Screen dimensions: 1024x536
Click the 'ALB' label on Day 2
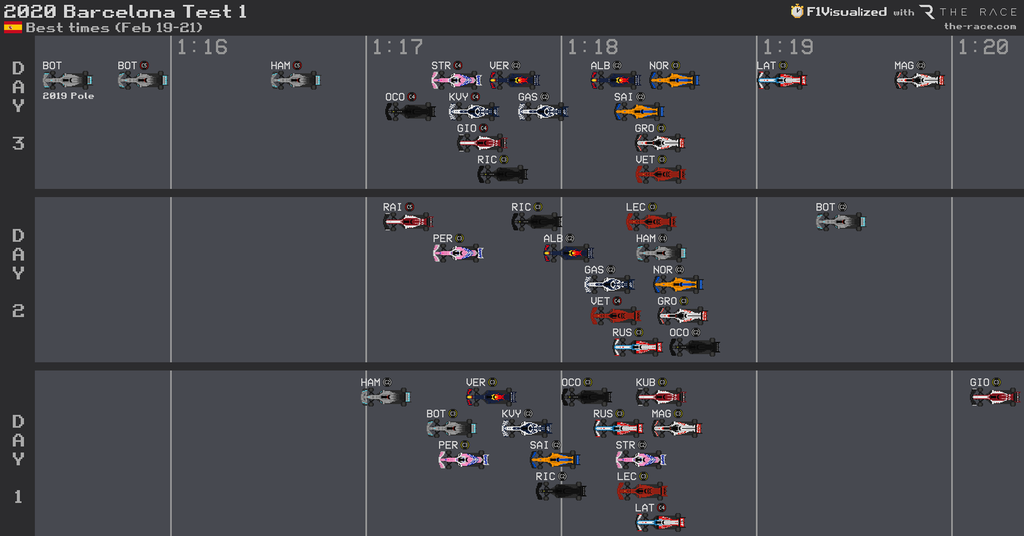(552, 238)
